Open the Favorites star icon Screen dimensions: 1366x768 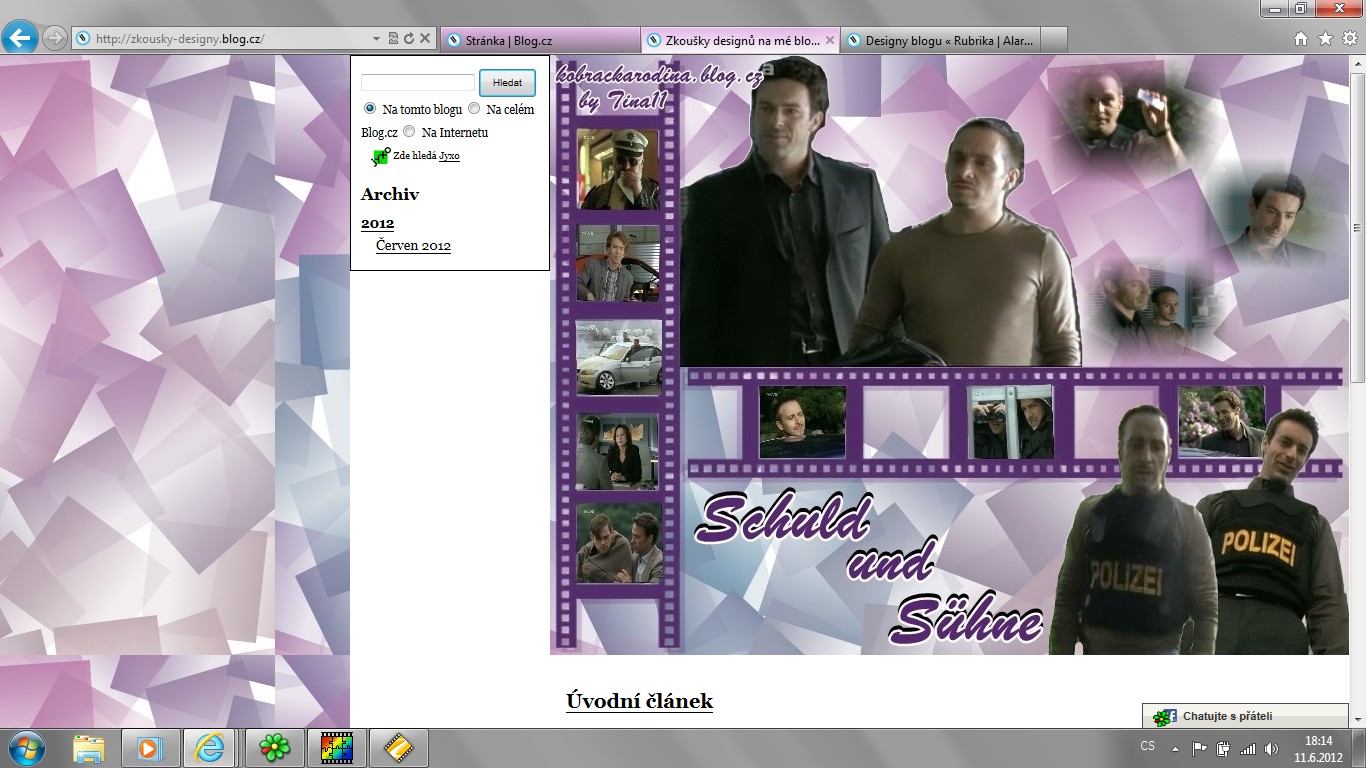1325,39
